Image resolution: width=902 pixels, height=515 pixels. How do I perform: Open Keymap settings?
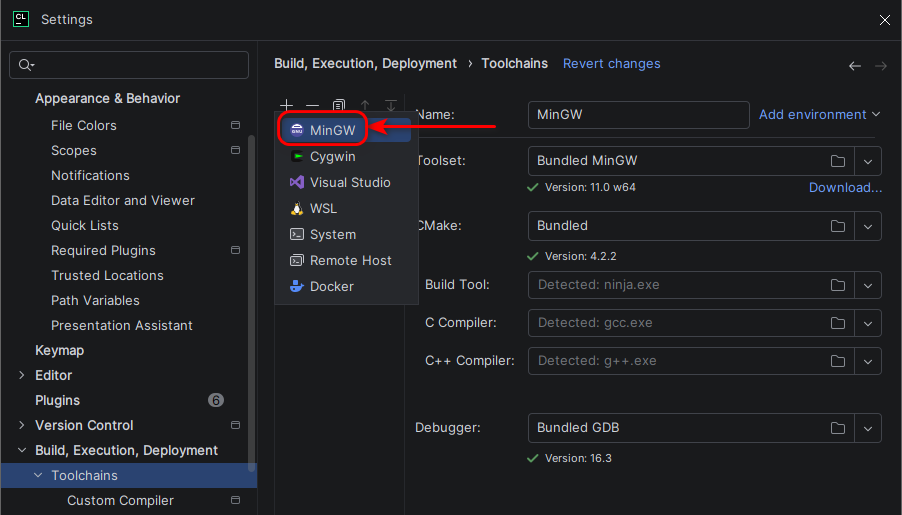(59, 350)
